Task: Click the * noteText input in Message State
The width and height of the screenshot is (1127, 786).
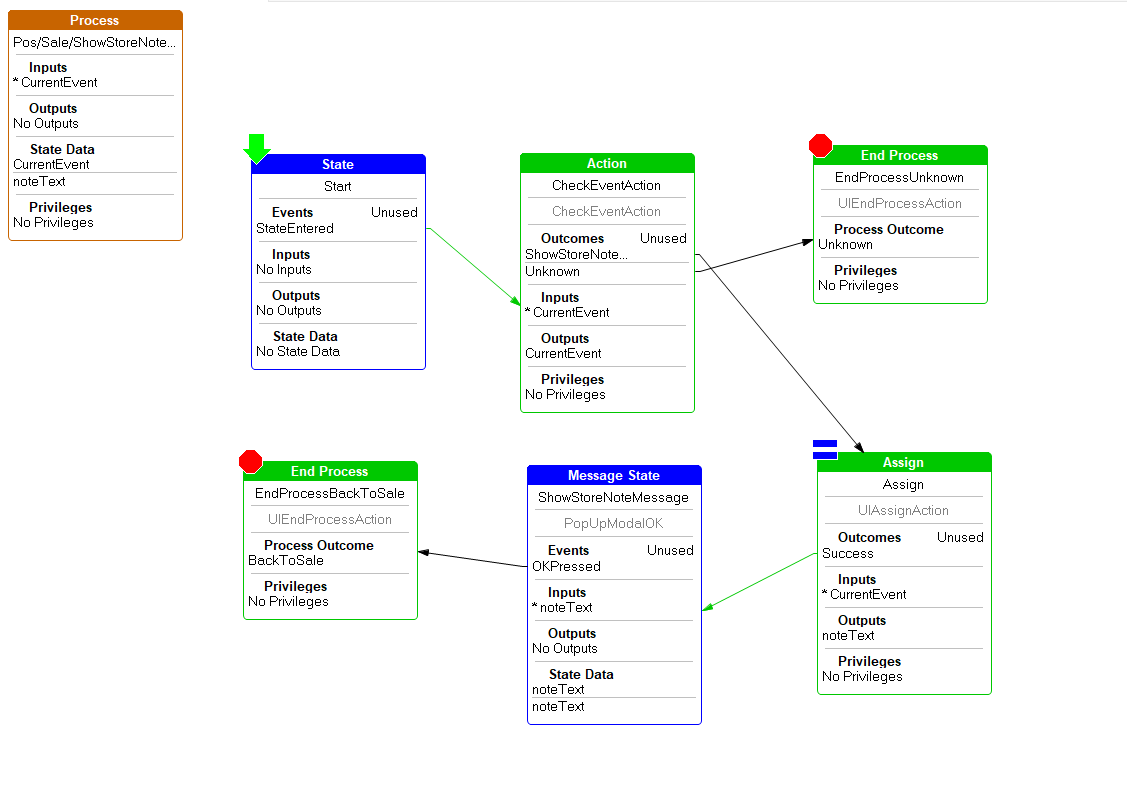Action: pyautogui.click(x=562, y=607)
